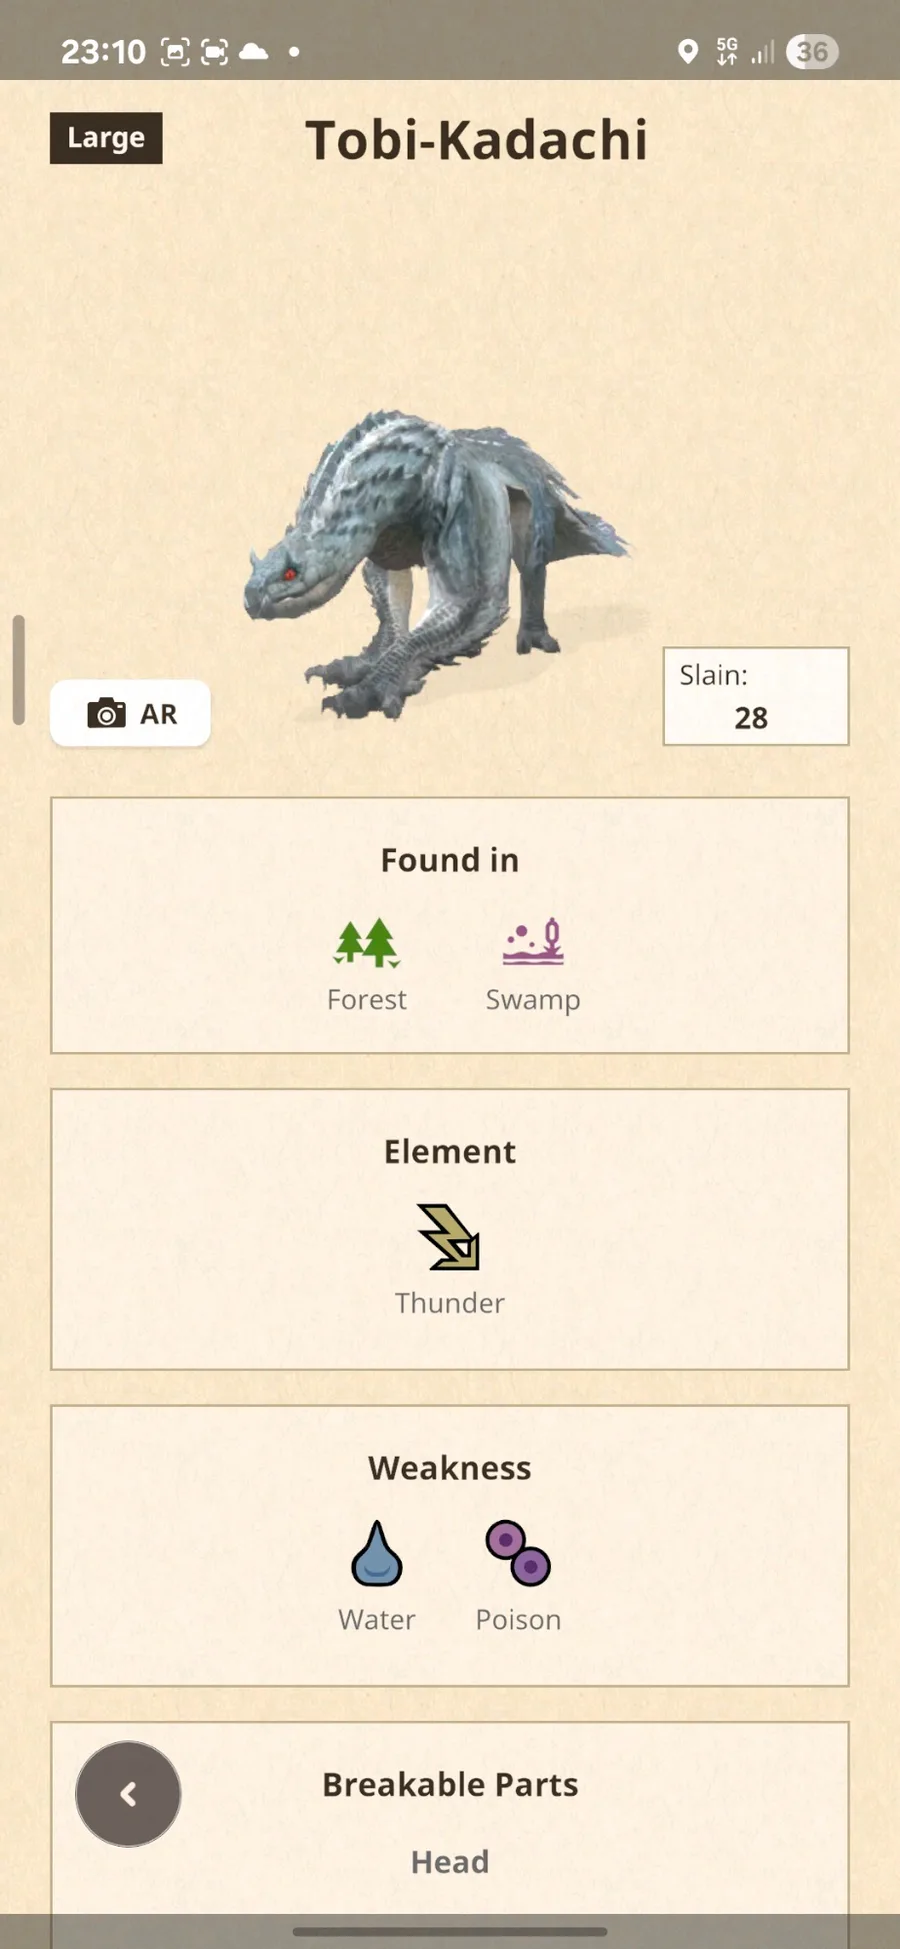Tap the camera icon beside AR
This screenshot has width=900, height=1949.
pyautogui.click(x=106, y=713)
